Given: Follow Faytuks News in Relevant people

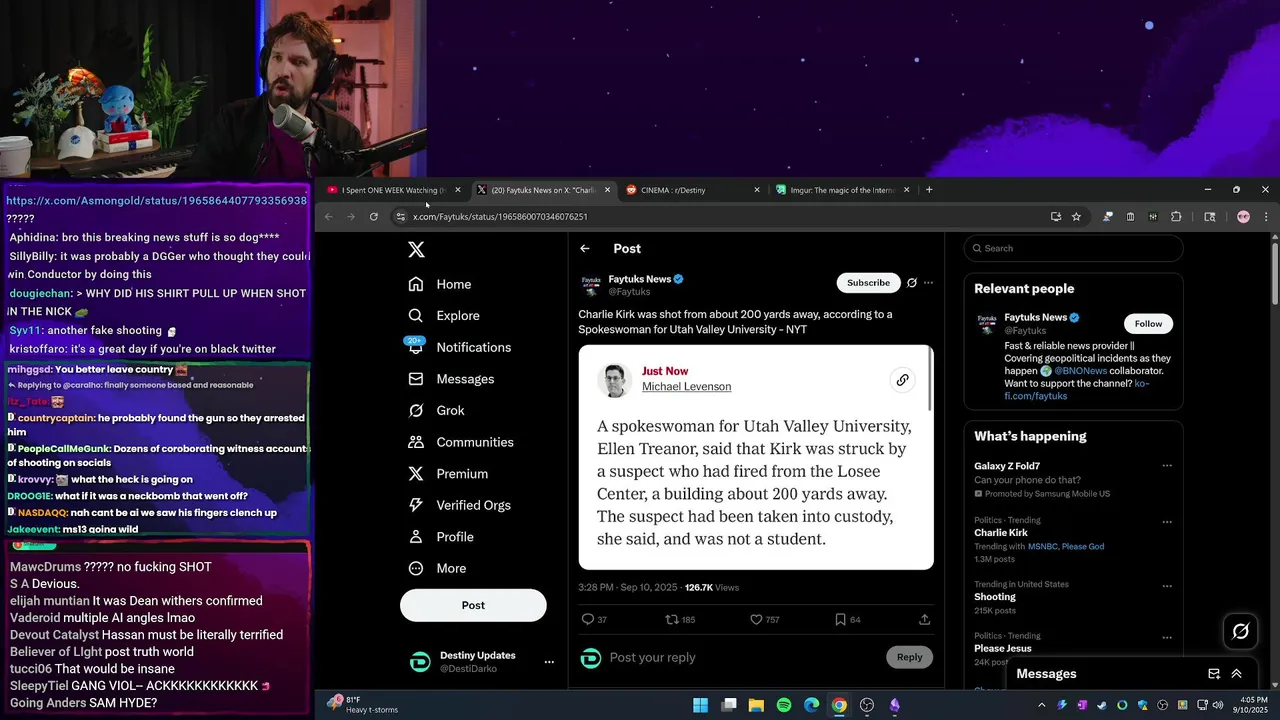Looking at the screenshot, I should 1148,324.
